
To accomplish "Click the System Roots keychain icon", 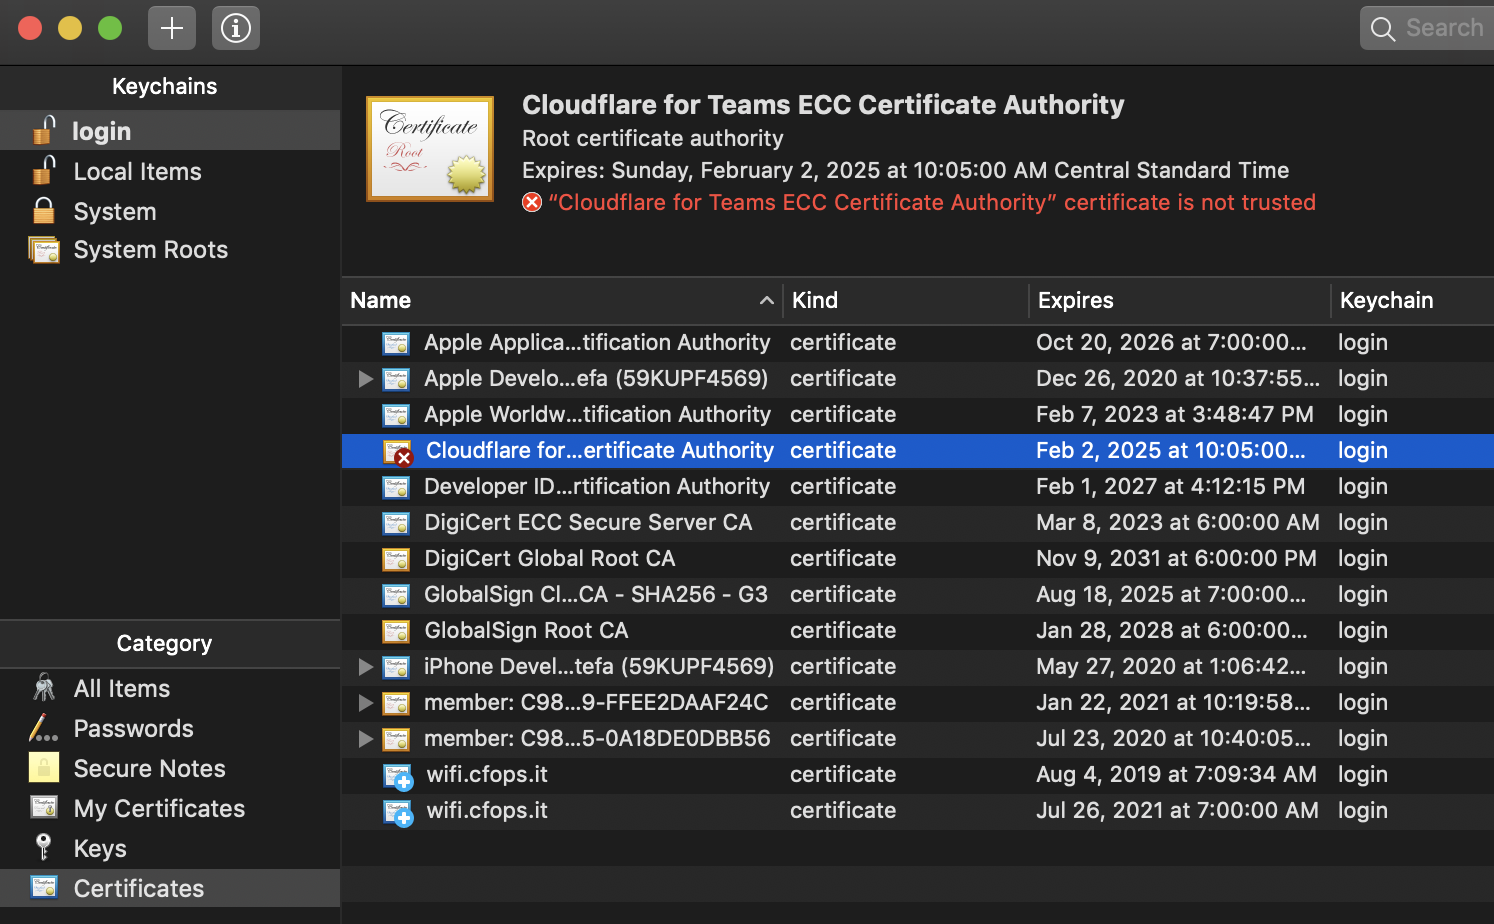I will pyautogui.click(x=44, y=250).
